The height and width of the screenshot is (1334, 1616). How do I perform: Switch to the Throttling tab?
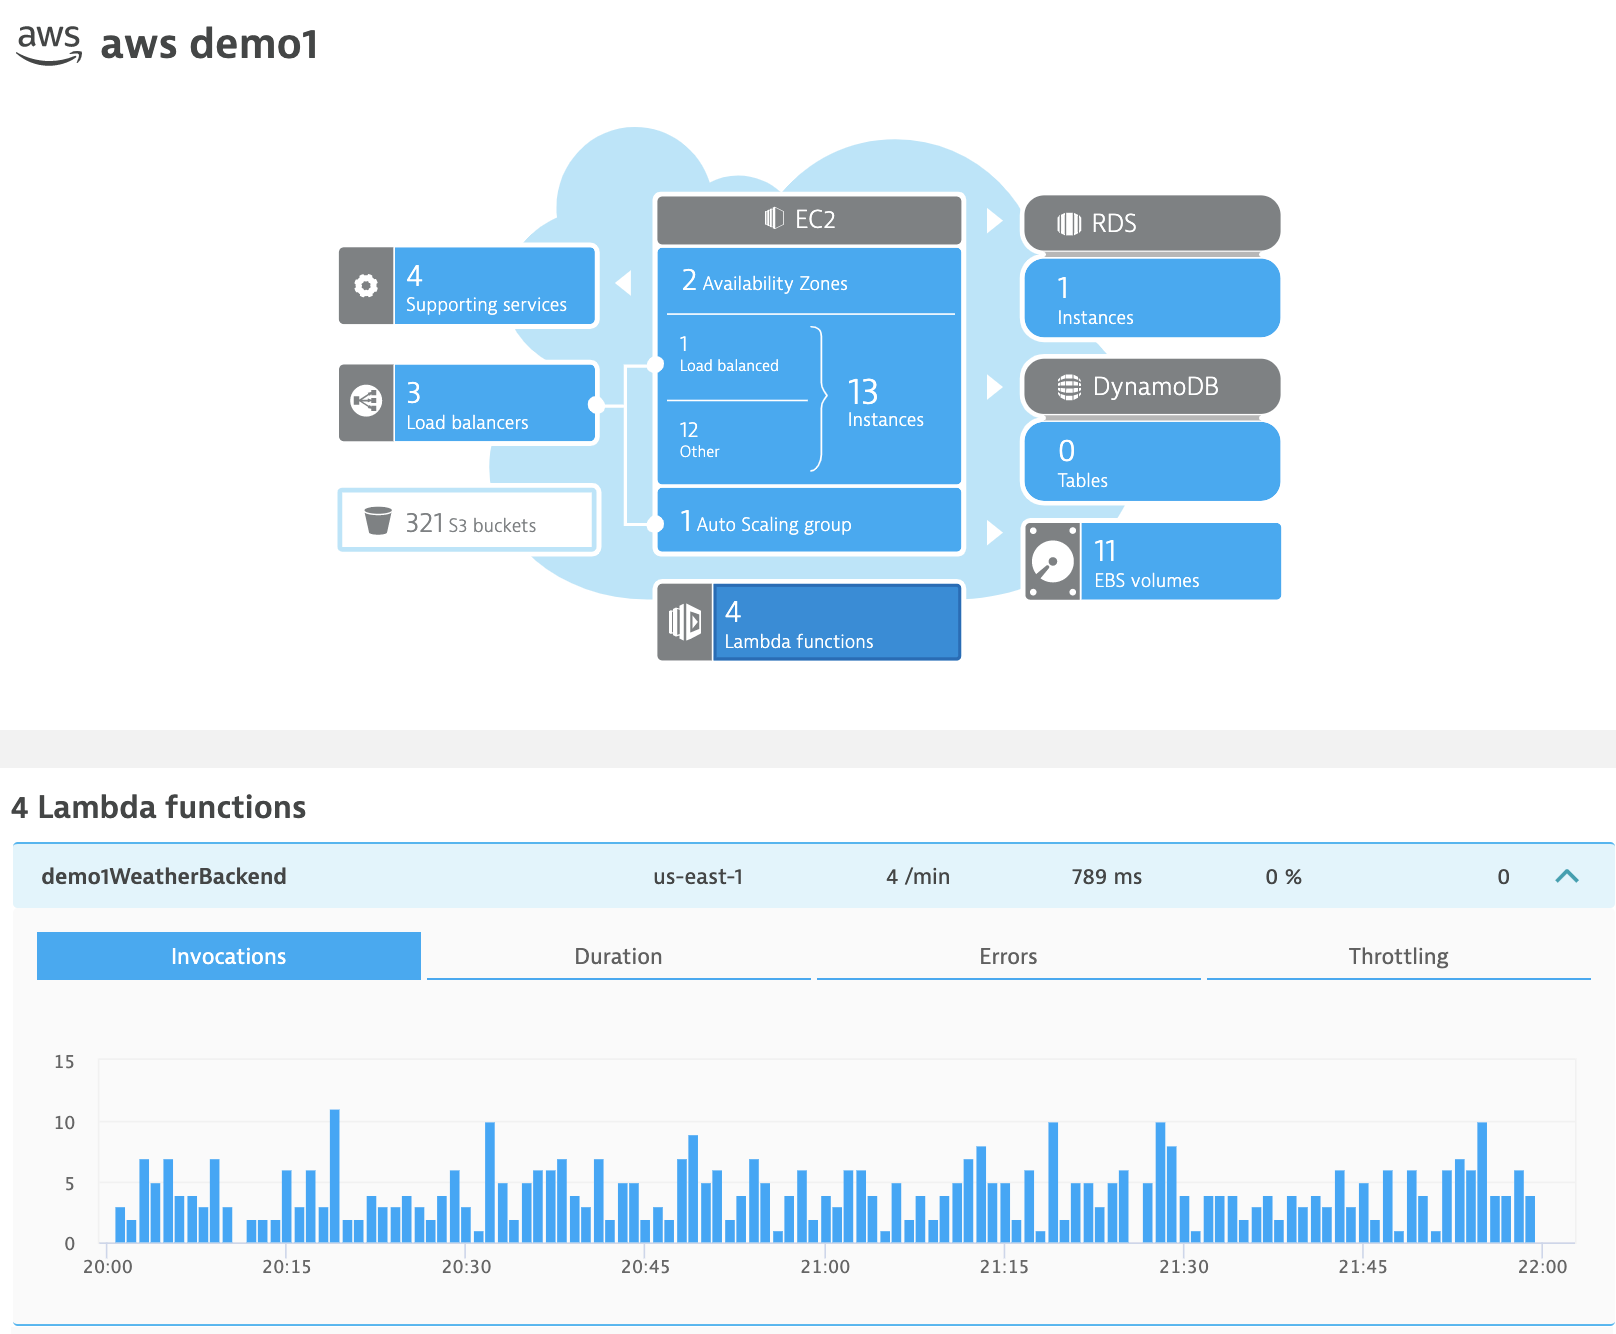1398,956
